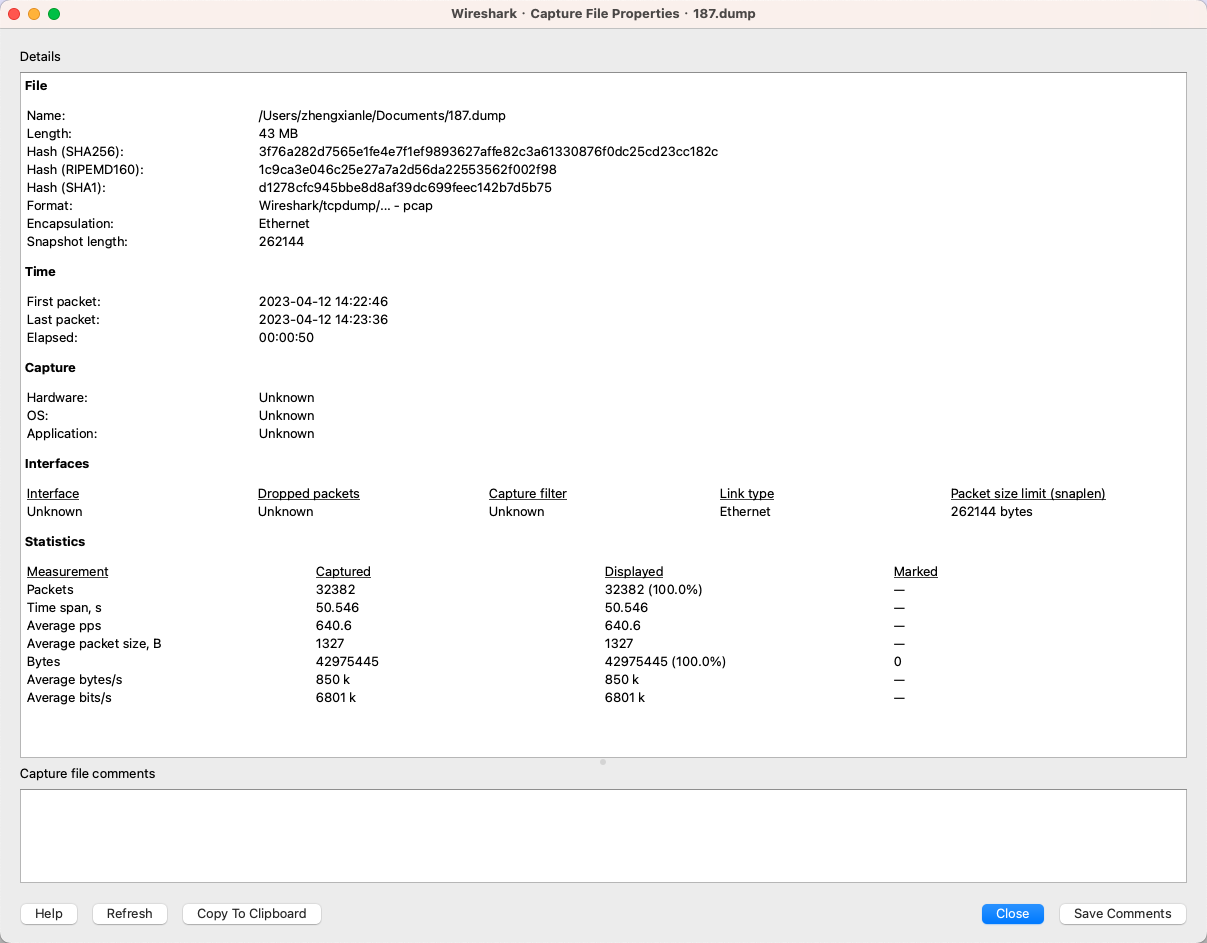1207x943 pixels.
Task: Click the Capture filter header link
Action: (527, 493)
